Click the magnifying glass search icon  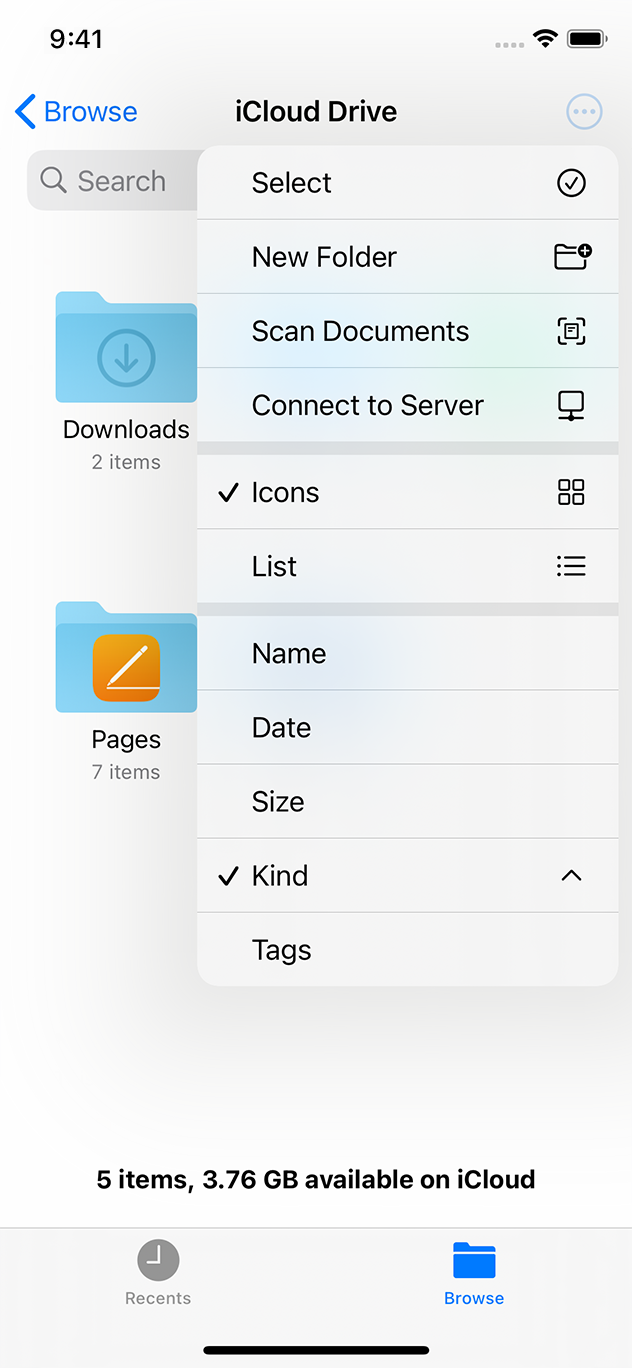[x=53, y=180]
